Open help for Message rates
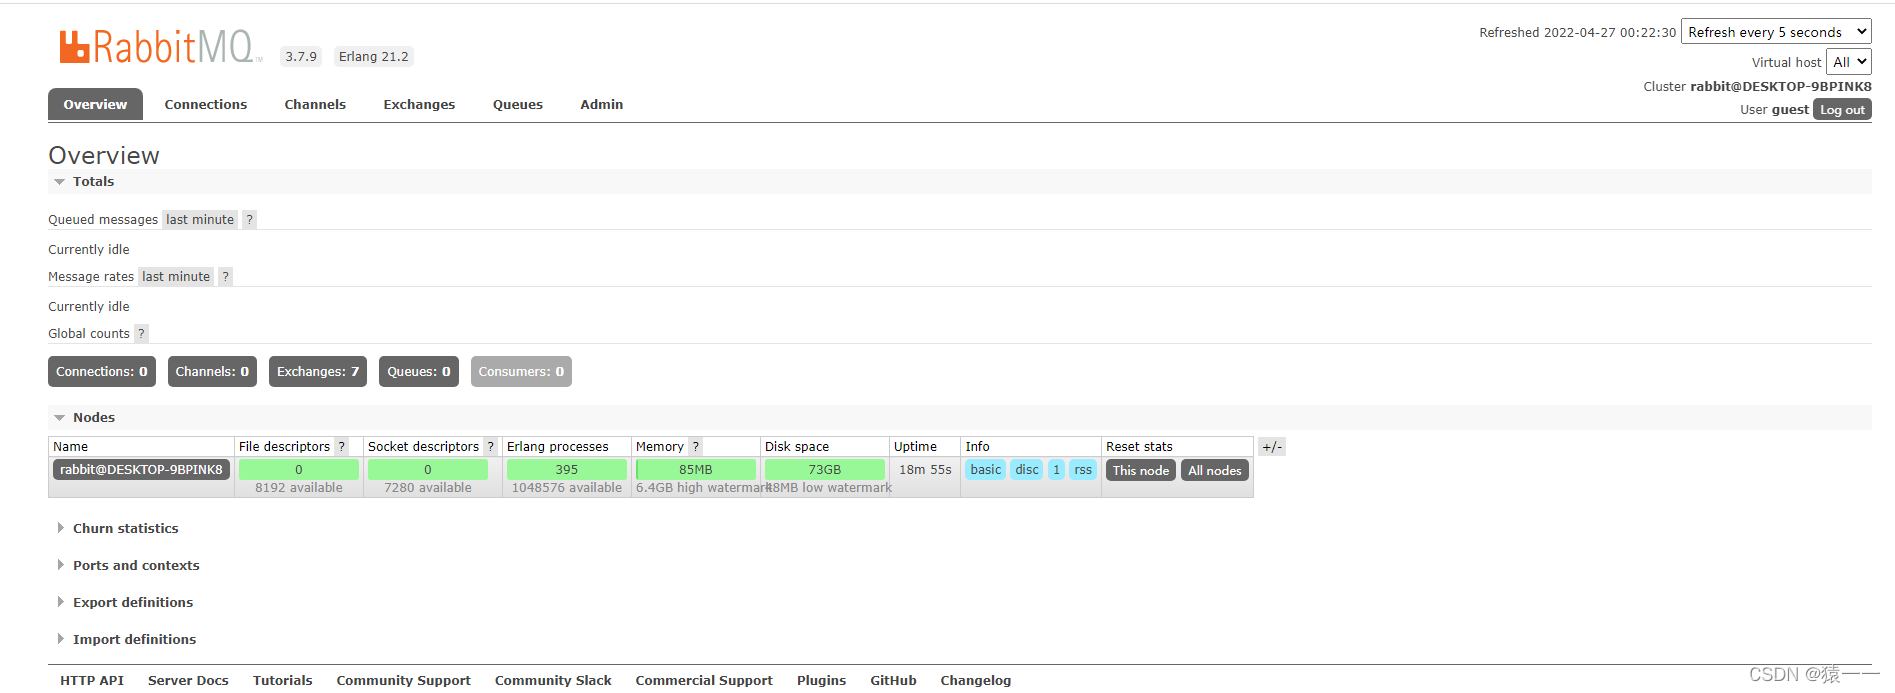This screenshot has height=693, width=1895. tap(225, 277)
